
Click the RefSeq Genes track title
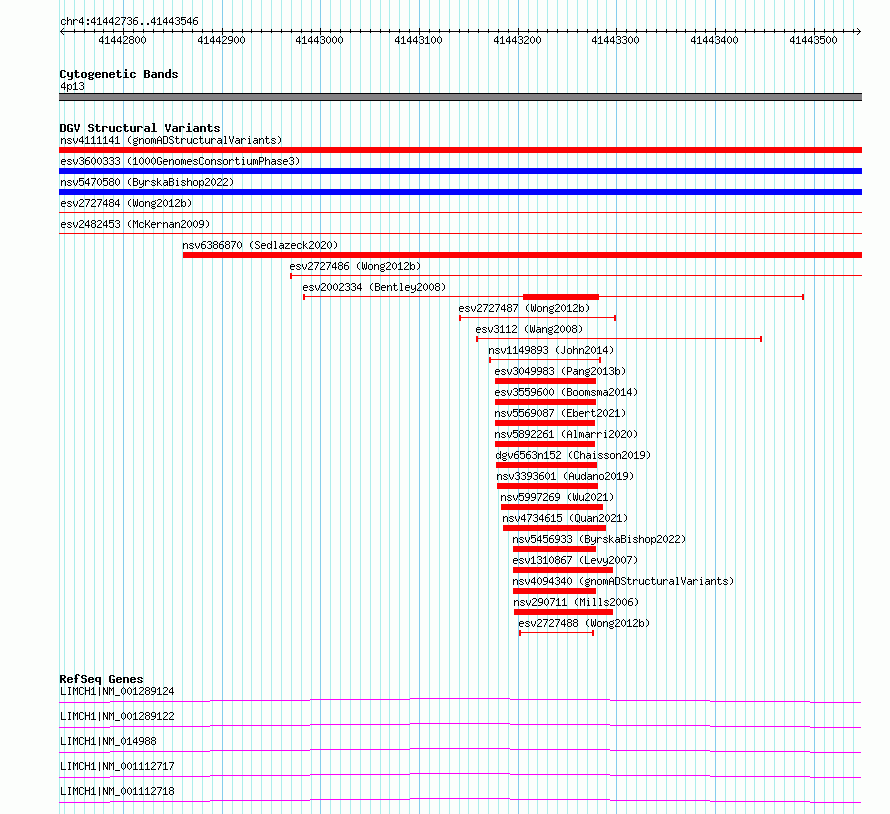101,679
